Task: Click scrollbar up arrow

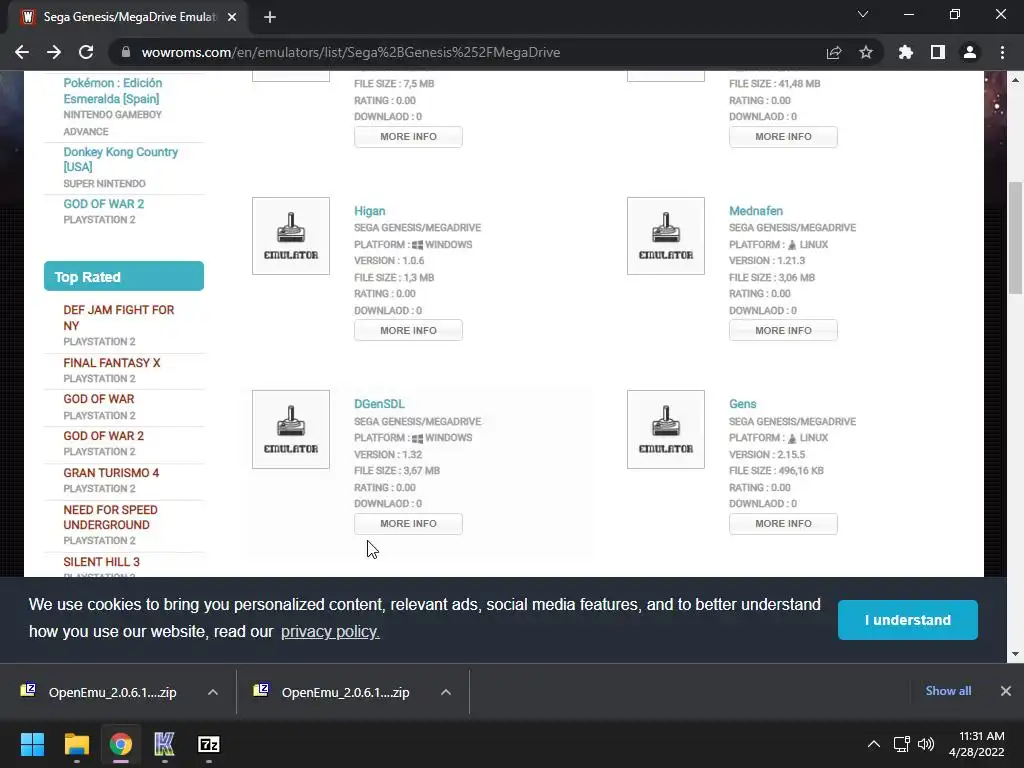Action: (1015, 80)
